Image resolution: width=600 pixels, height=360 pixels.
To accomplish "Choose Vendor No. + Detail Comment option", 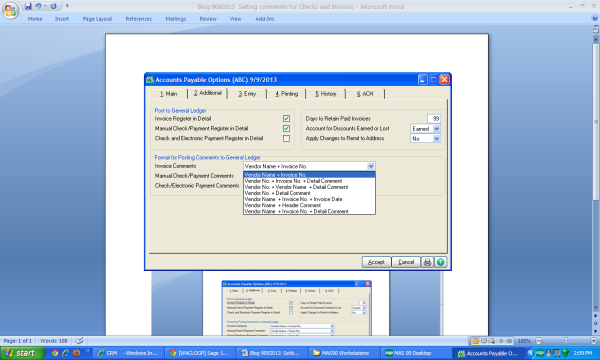I will pyautogui.click(x=309, y=193).
